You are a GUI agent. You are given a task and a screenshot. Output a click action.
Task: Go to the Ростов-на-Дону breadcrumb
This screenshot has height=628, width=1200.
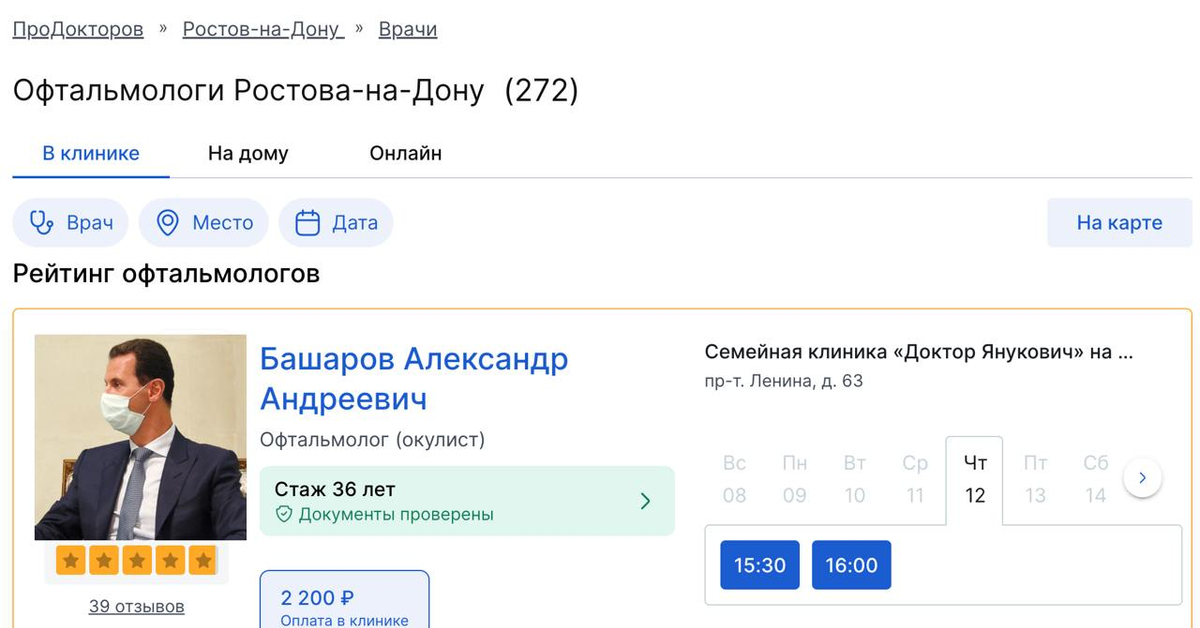click(262, 29)
